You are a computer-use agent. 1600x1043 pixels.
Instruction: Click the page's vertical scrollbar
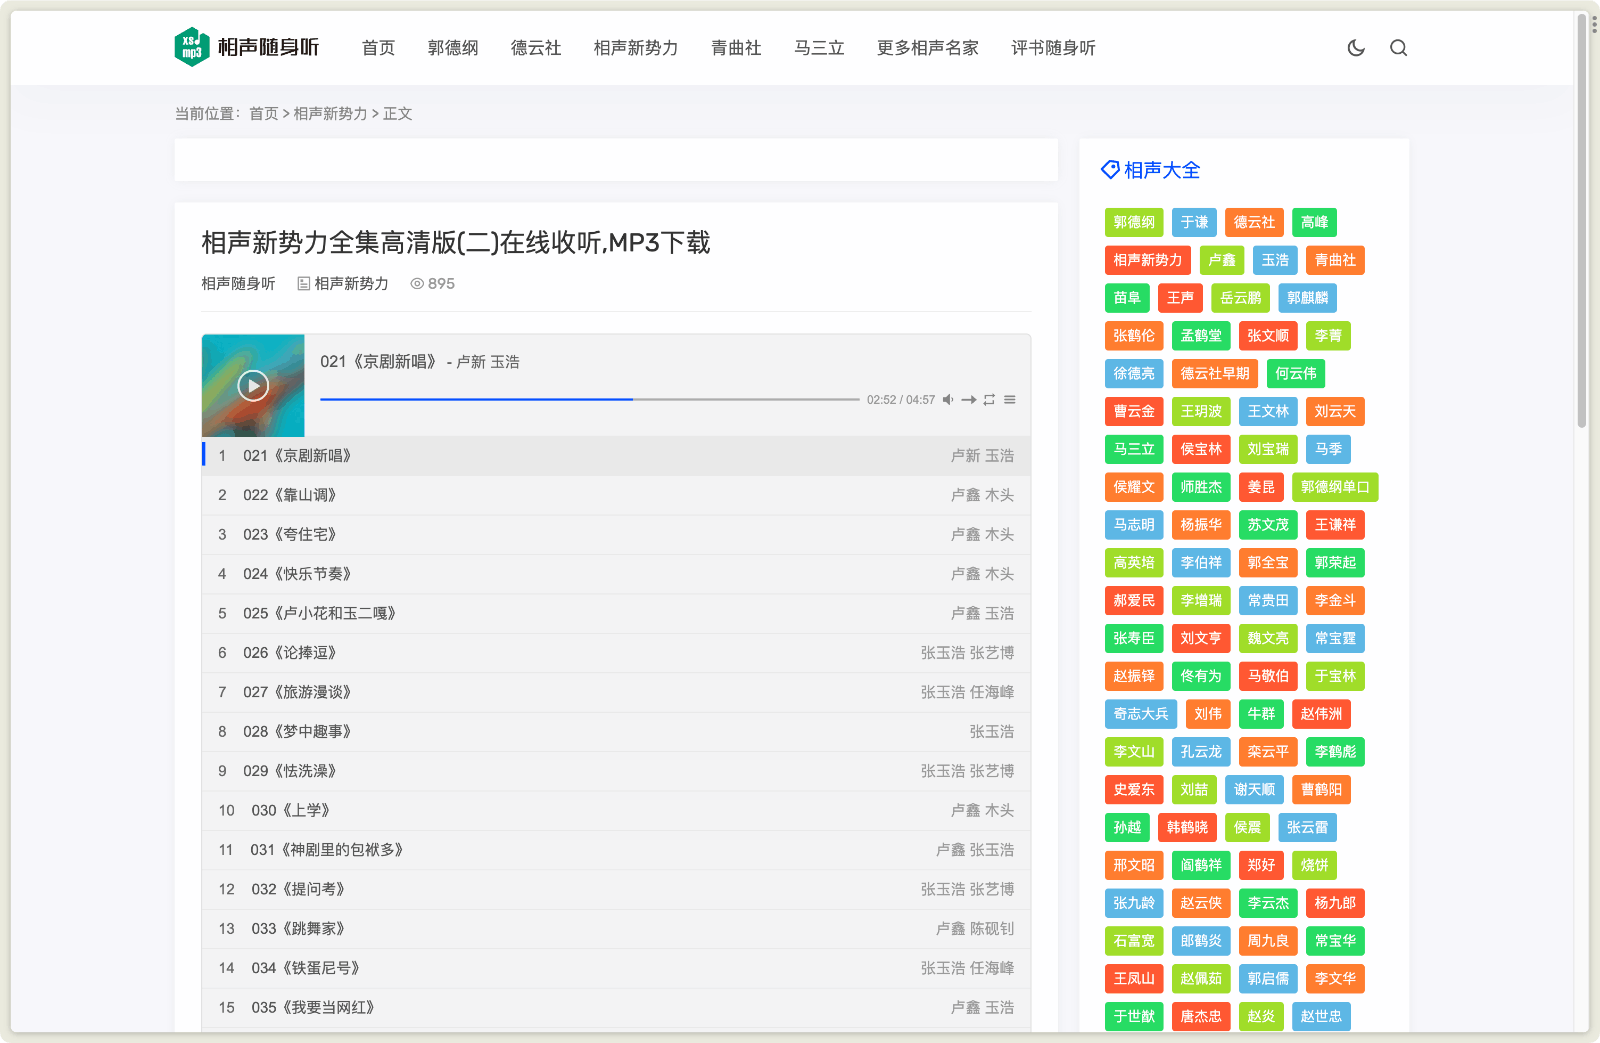tap(1582, 220)
